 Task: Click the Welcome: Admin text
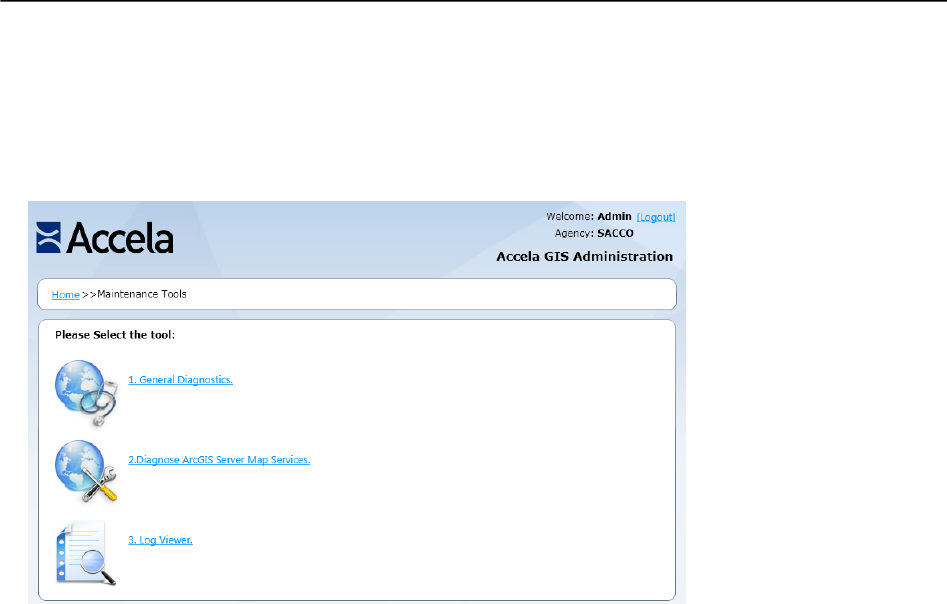[589, 217]
